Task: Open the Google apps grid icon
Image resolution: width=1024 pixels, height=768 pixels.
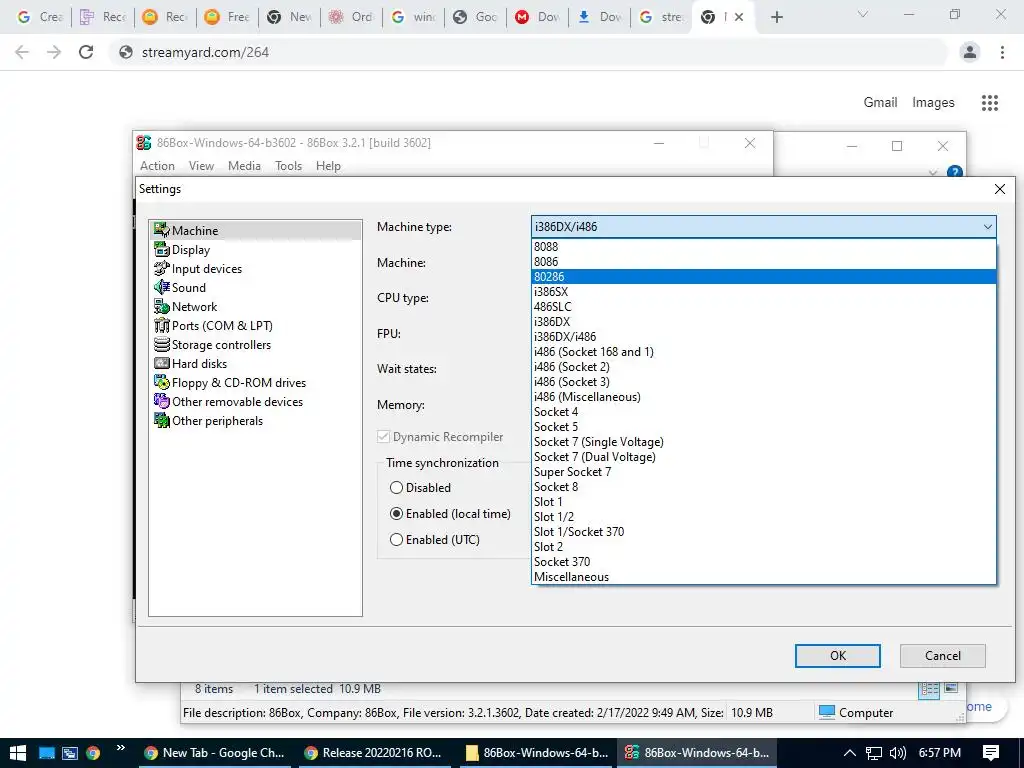Action: tap(989, 103)
